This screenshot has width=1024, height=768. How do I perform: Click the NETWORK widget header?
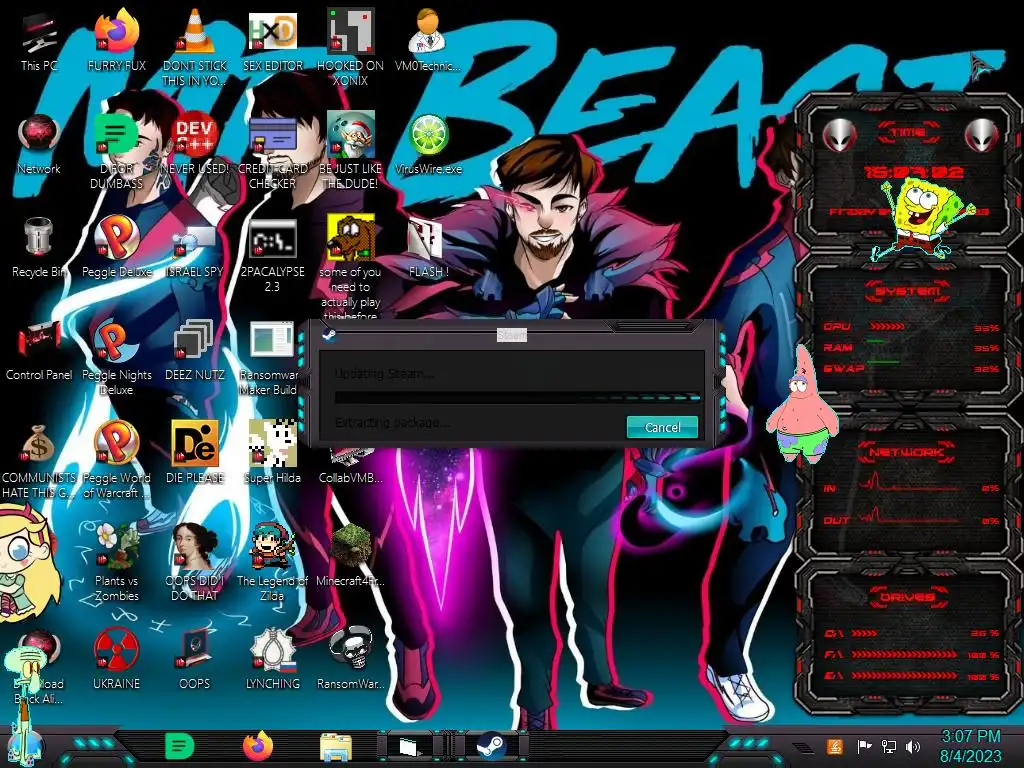907,451
